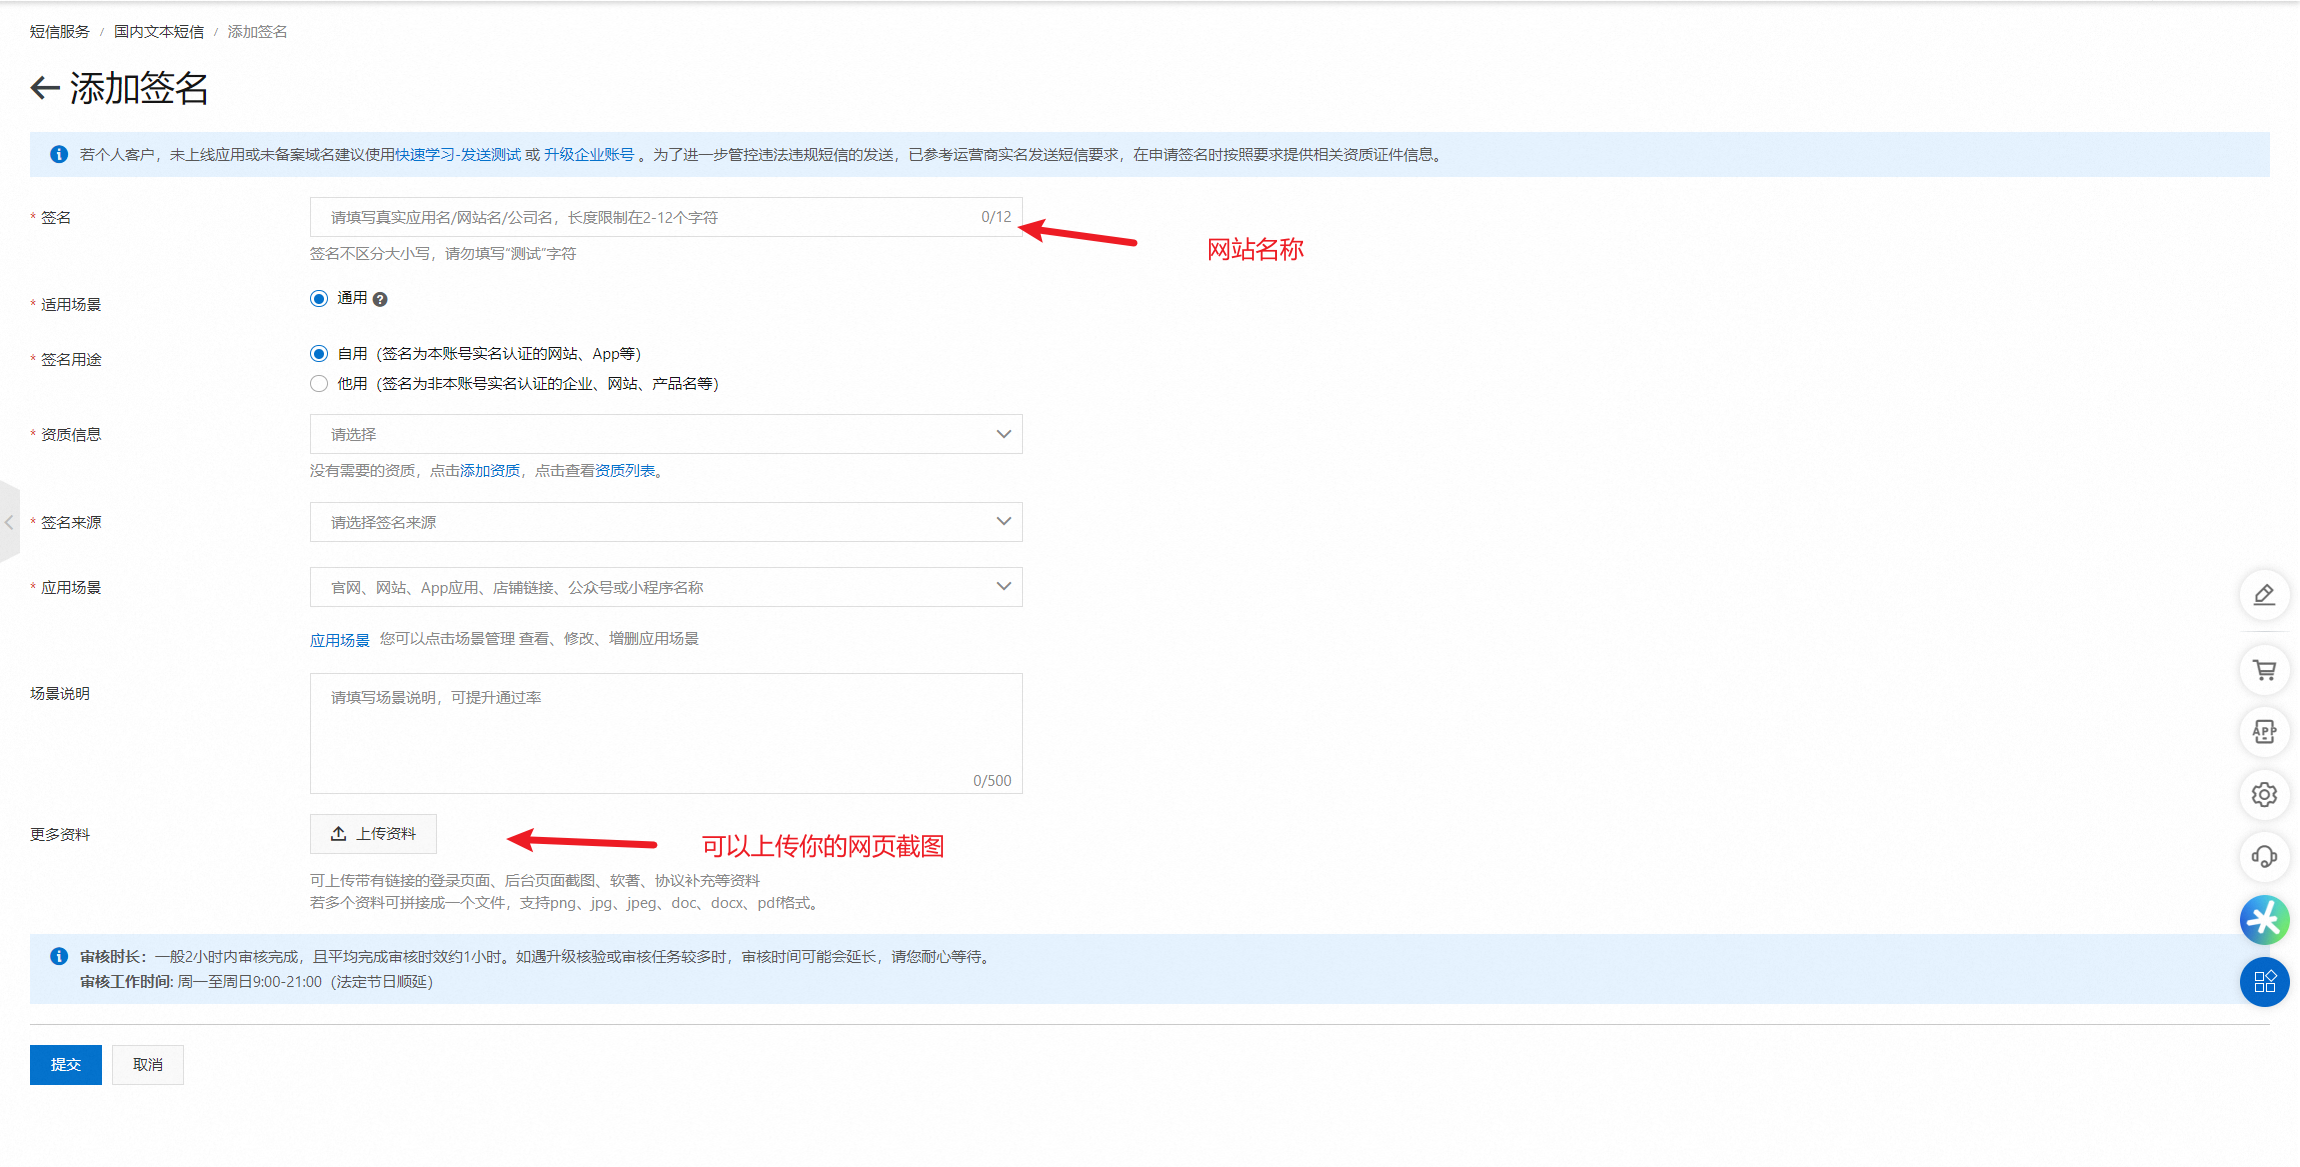Select the 通用 radio button
This screenshot has height=1167, width=2300.
pyautogui.click(x=319, y=299)
